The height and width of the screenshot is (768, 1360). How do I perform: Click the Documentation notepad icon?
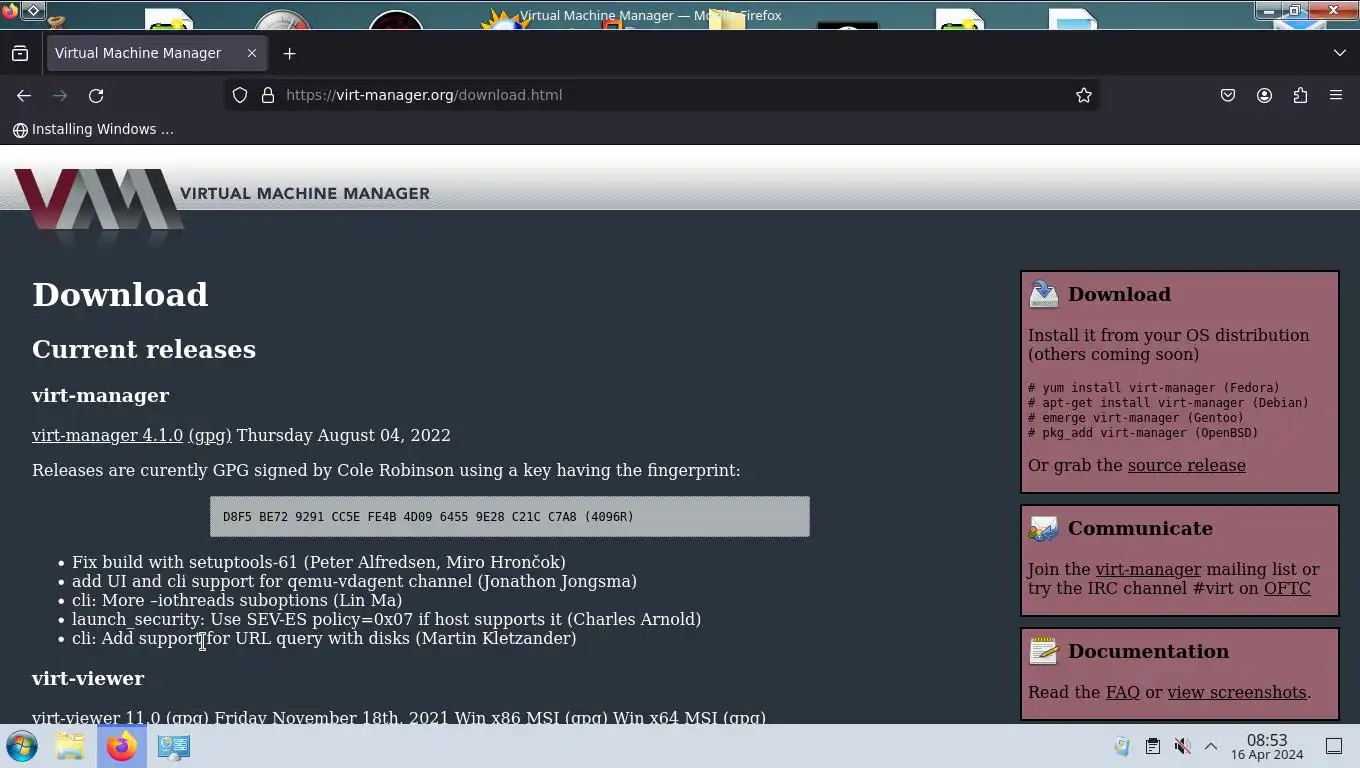click(1044, 651)
